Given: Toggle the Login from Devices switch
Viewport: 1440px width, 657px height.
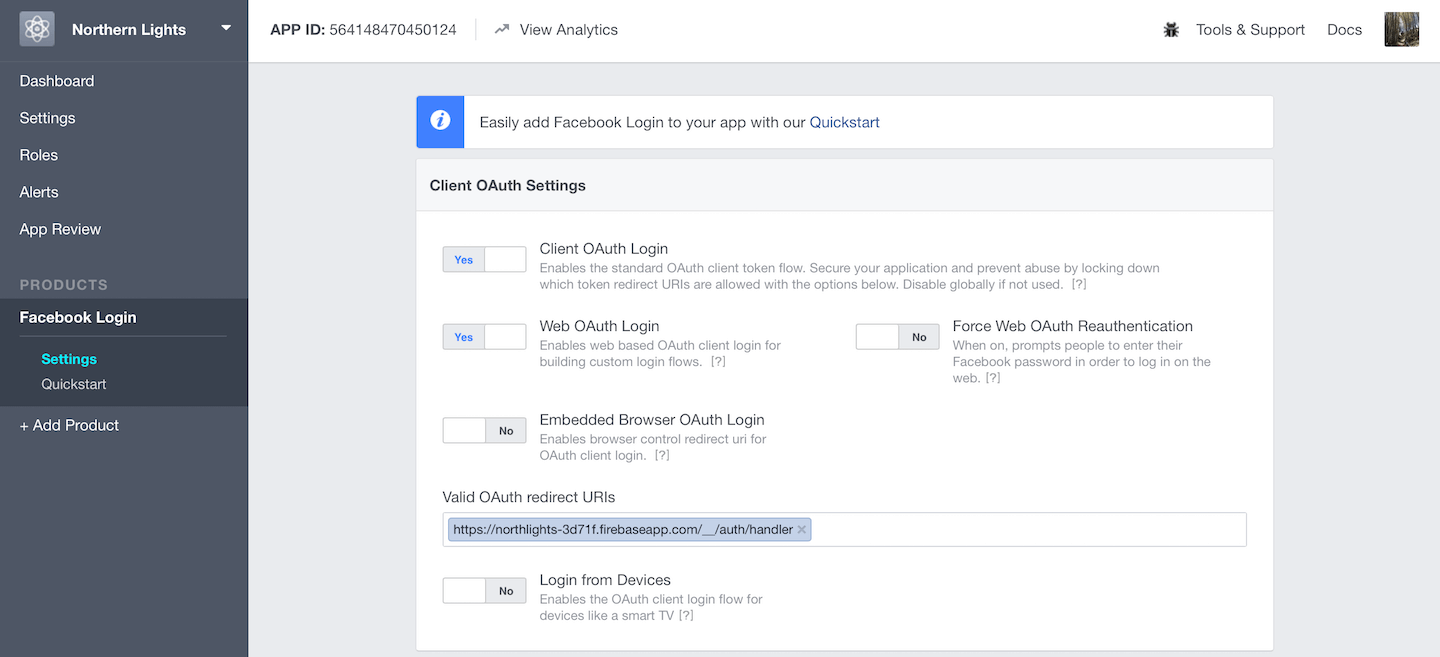Looking at the screenshot, I should click(x=484, y=591).
